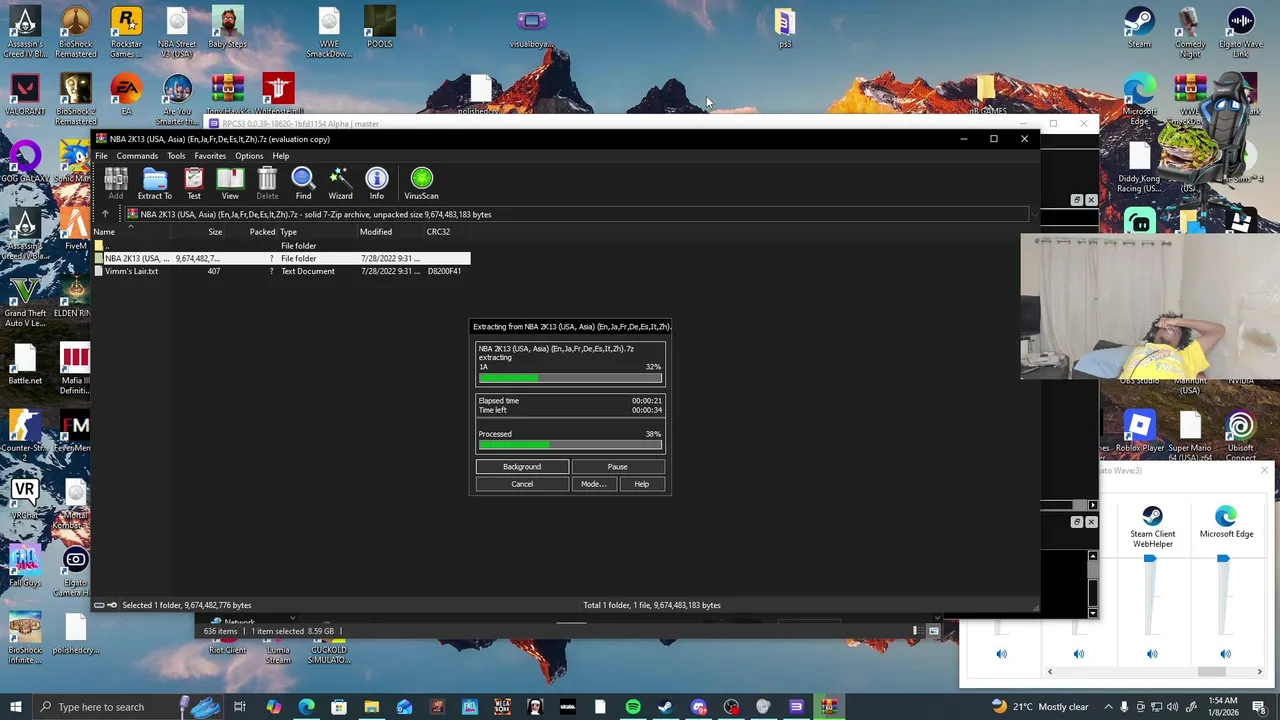Click the Delete toolbar icon
The width and height of the screenshot is (1280, 720).
(x=267, y=183)
